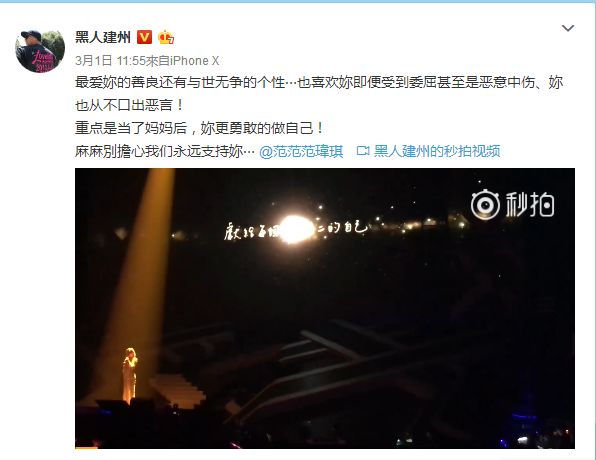Image resolution: width=596 pixels, height=460 pixels.
Task: Click the orange video progress bar
Action: coord(86,448)
